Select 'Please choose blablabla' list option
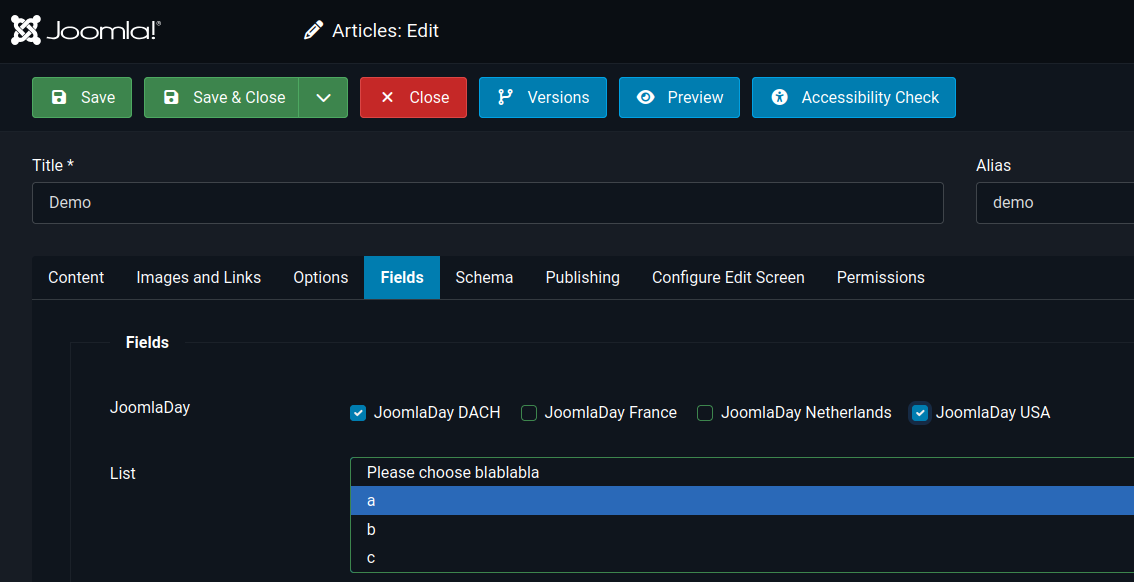This screenshot has height=582, width=1134. click(742, 472)
